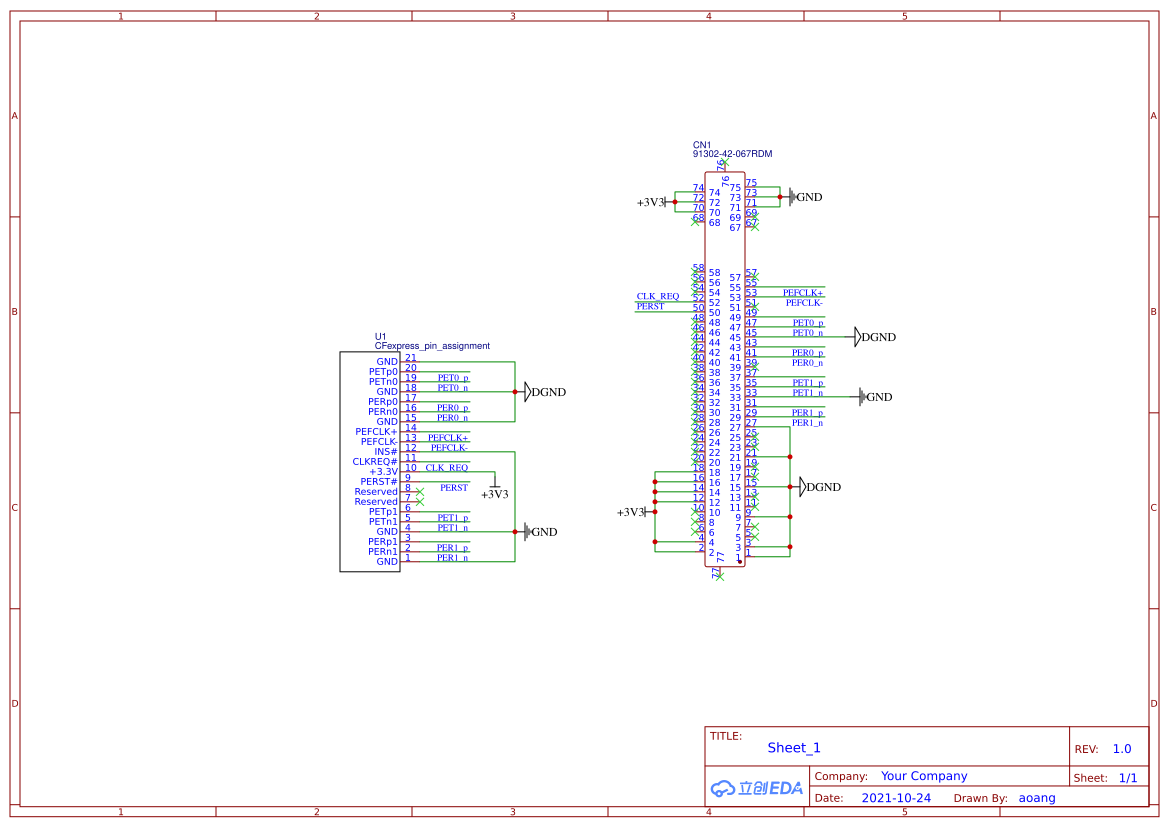Select the U1 designator label

pos(380,336)
